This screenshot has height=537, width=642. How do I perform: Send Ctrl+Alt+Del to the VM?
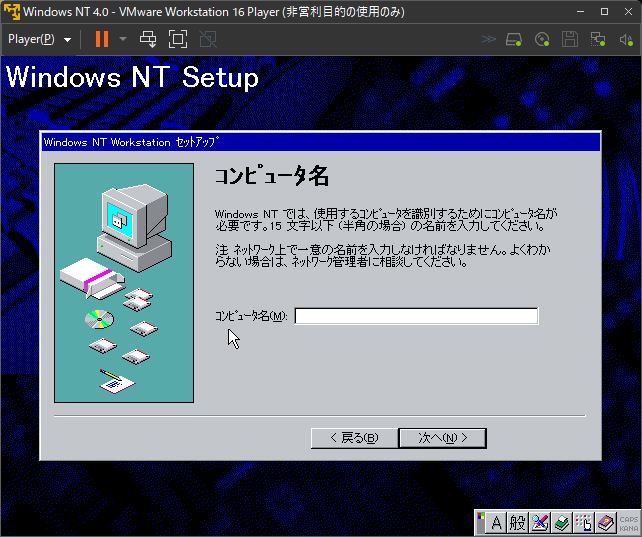[x=148, y=39]
